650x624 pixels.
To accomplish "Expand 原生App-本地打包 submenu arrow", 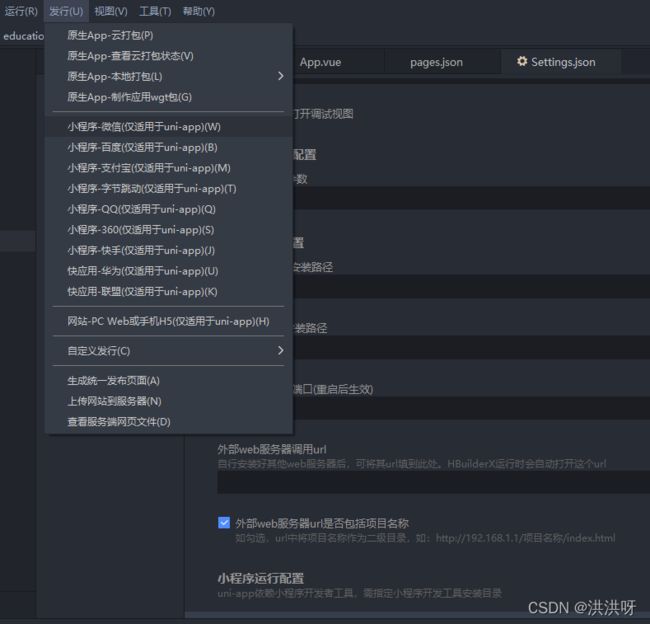I will (x=281, y=76).
